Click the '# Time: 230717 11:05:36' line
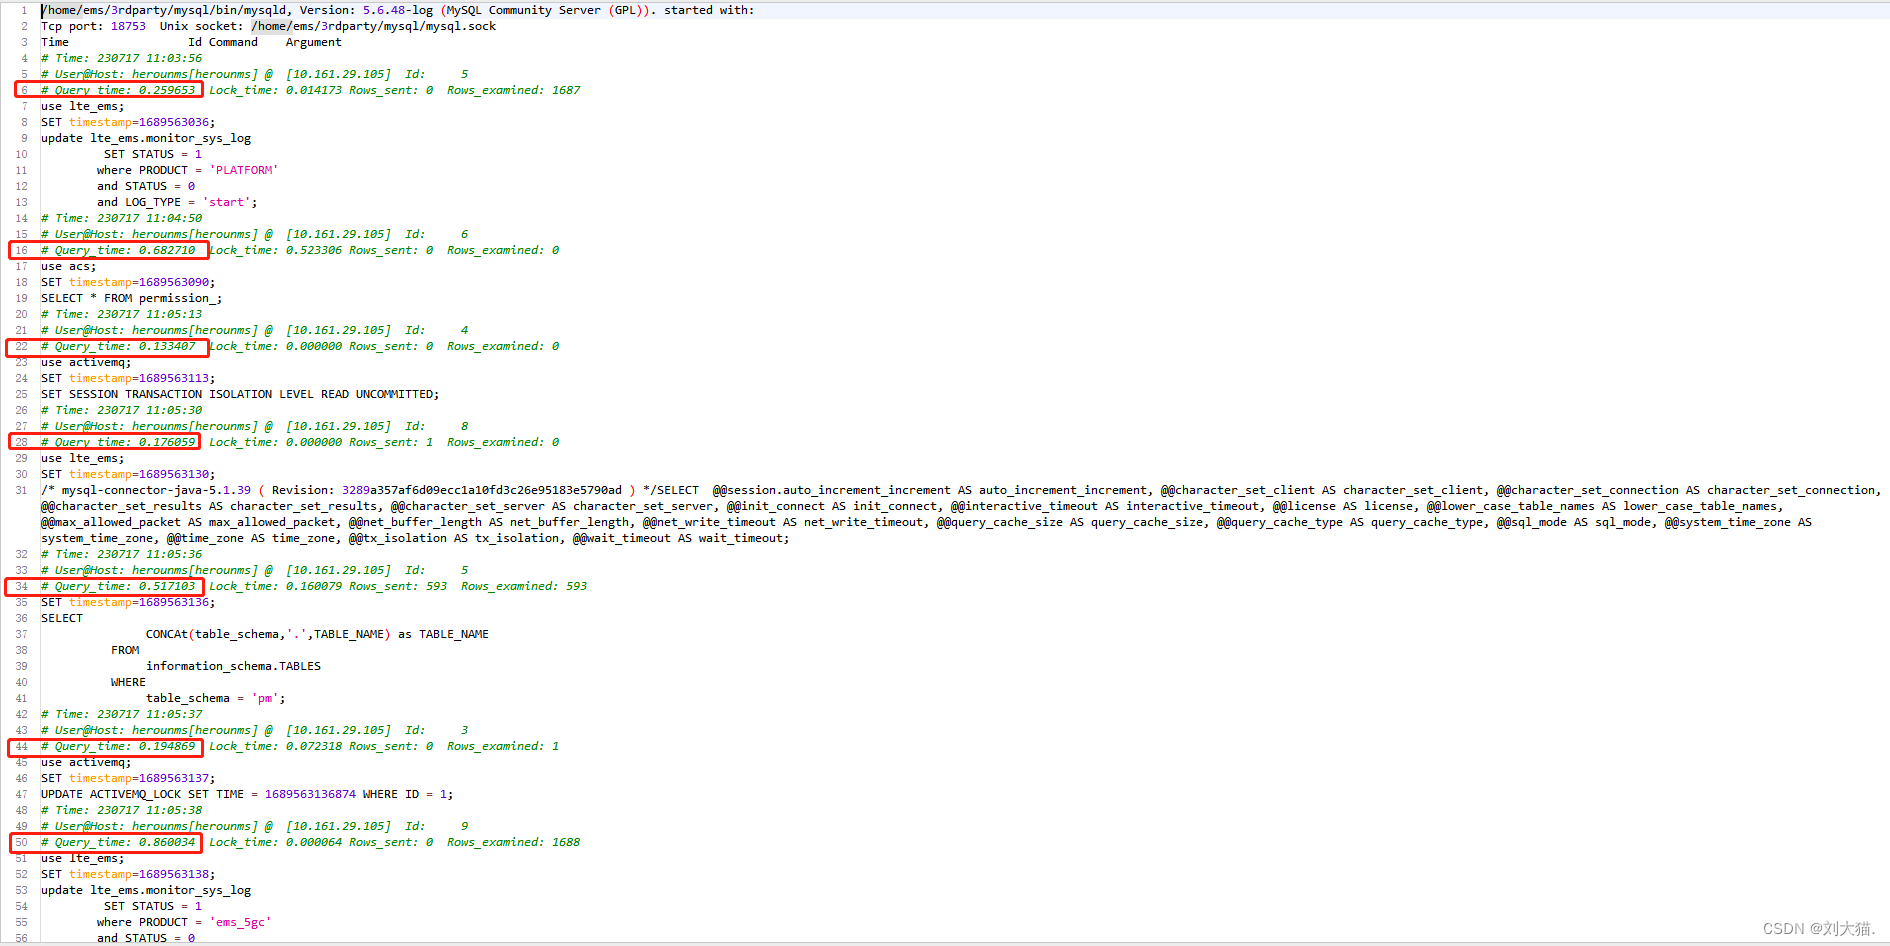Viewport: 1890px width, 946px height. [x=121, y=554]
